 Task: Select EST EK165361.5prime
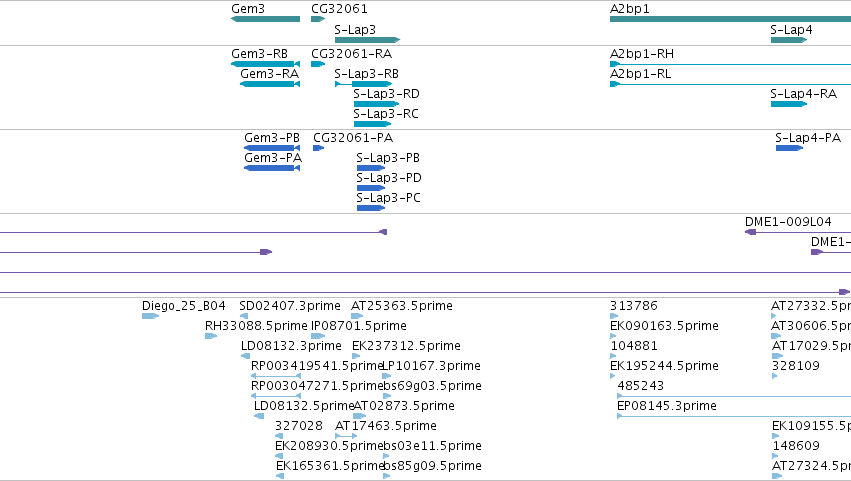coord(280,477)
